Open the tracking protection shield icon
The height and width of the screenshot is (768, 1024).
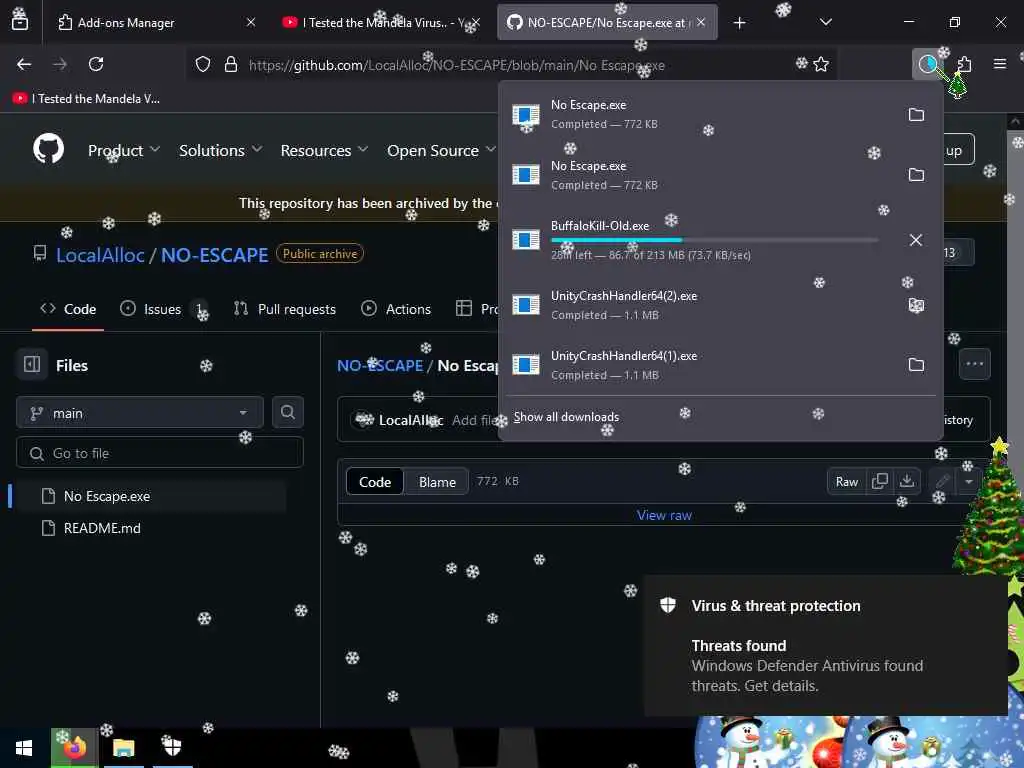(203, 65)
